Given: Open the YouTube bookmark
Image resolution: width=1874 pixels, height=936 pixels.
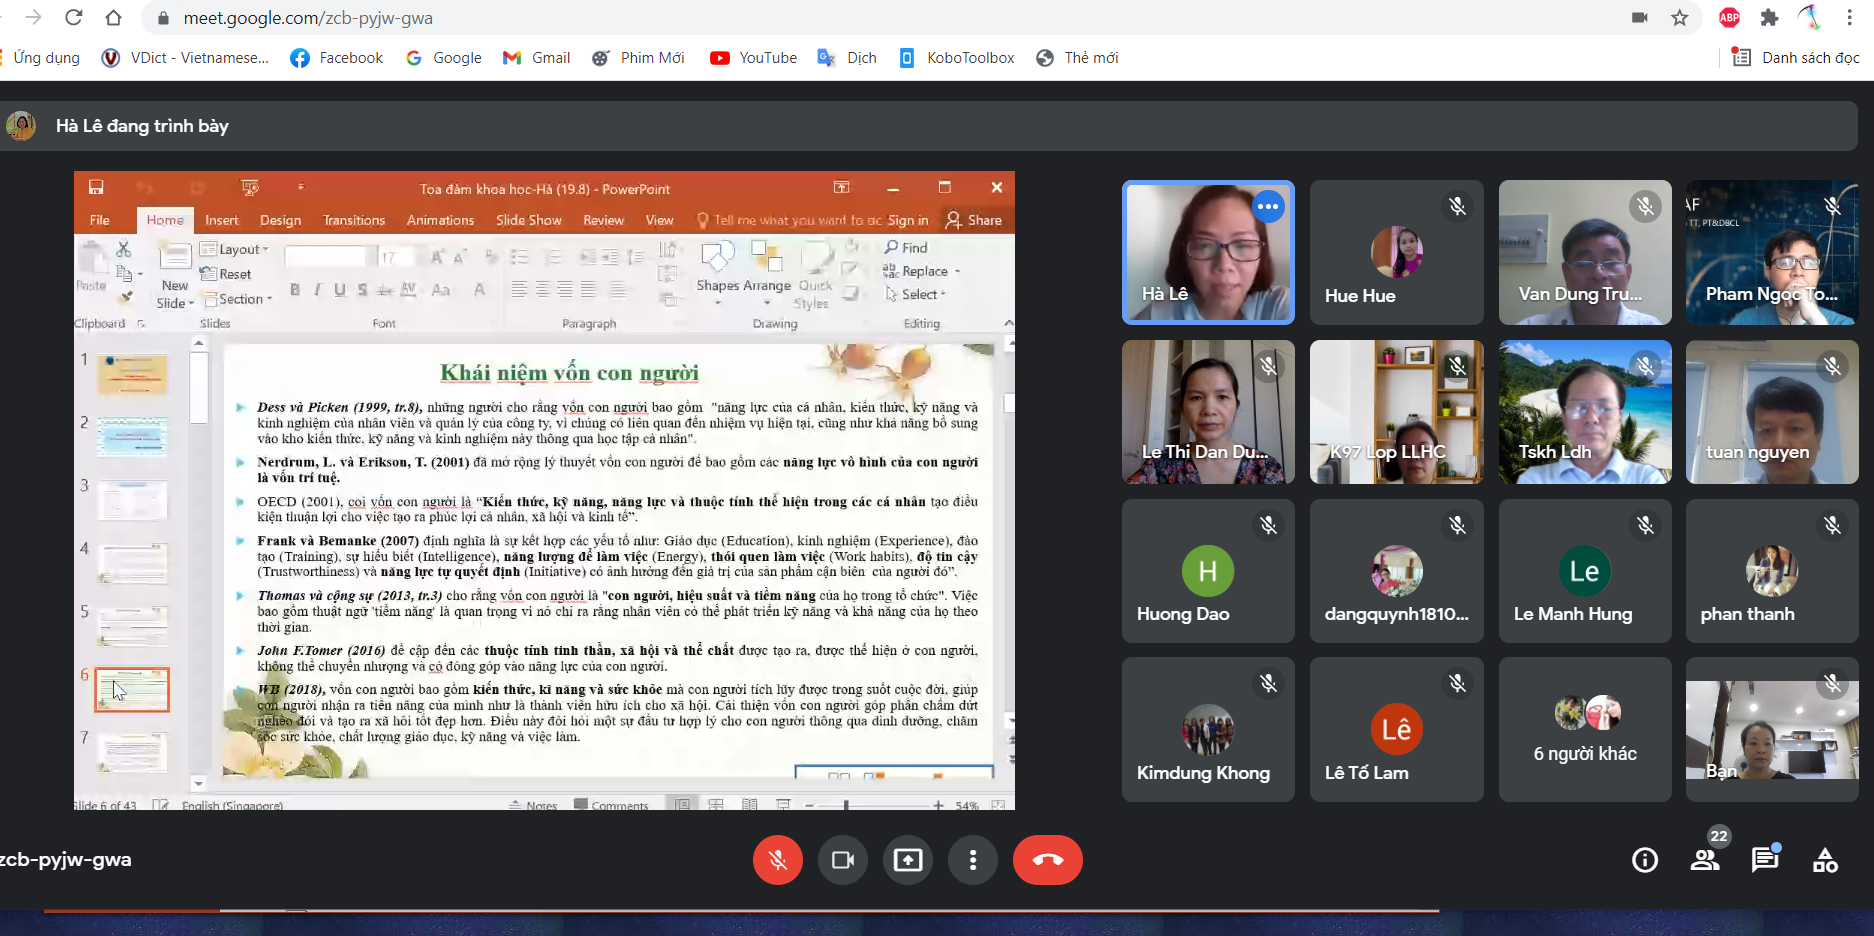Looking at the screenshot, I should (754, 58).
